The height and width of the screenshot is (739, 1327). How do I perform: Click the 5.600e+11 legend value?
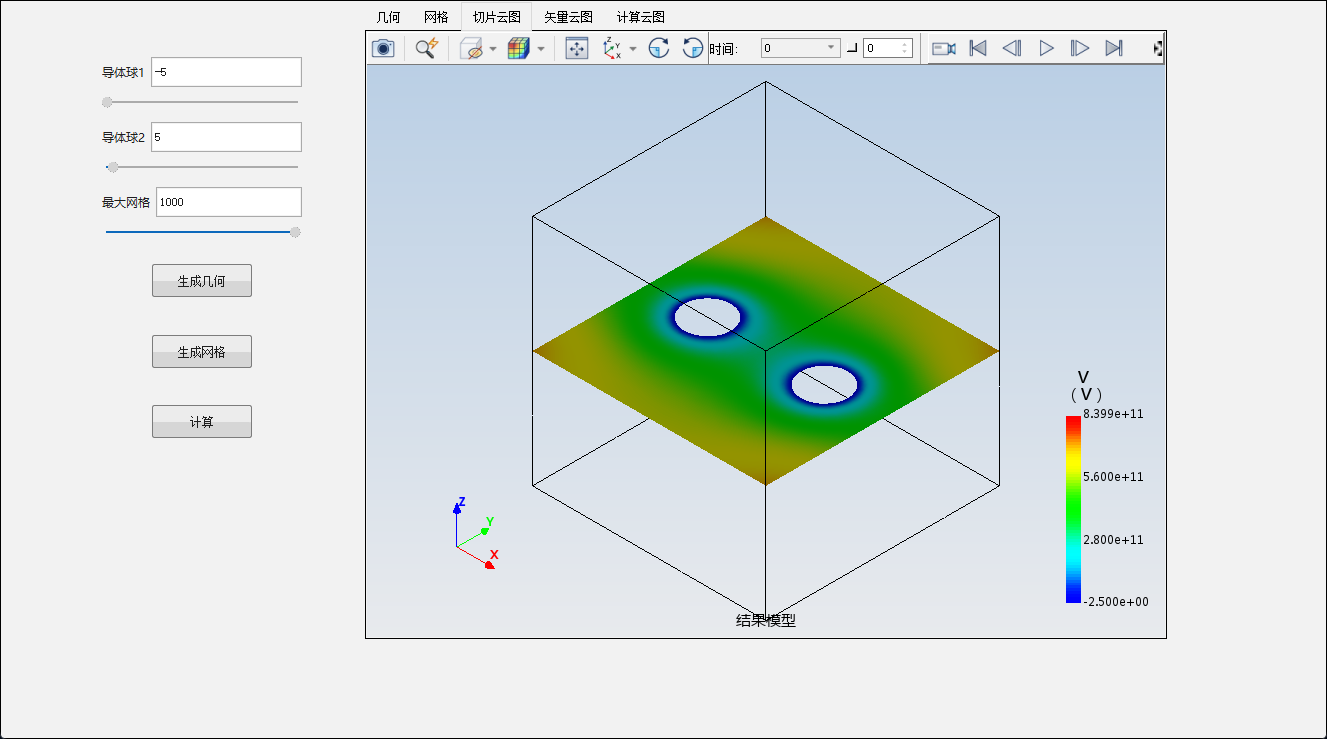[1113, 477]
